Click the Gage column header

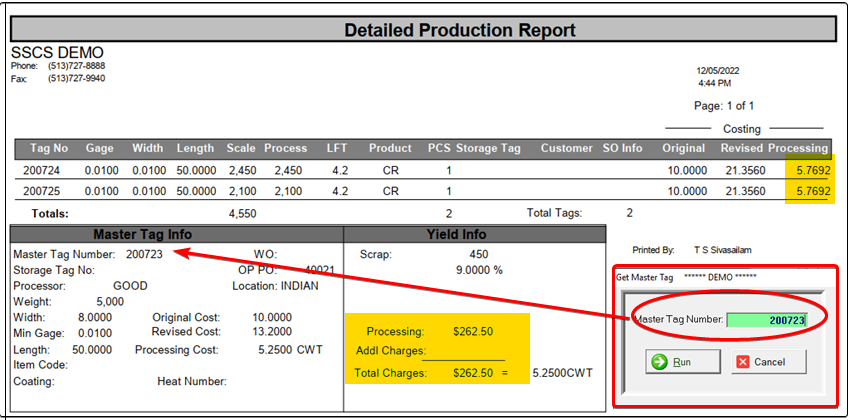point(100,148)
